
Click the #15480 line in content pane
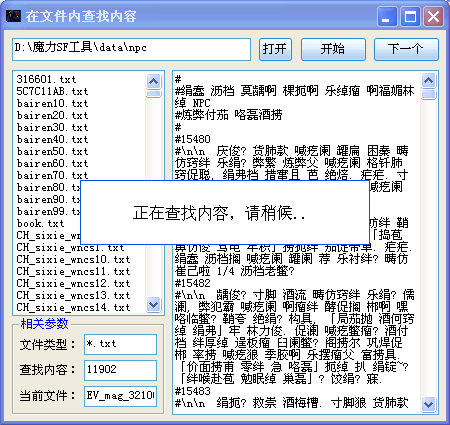pyautogui.click(x=193, y=139)
